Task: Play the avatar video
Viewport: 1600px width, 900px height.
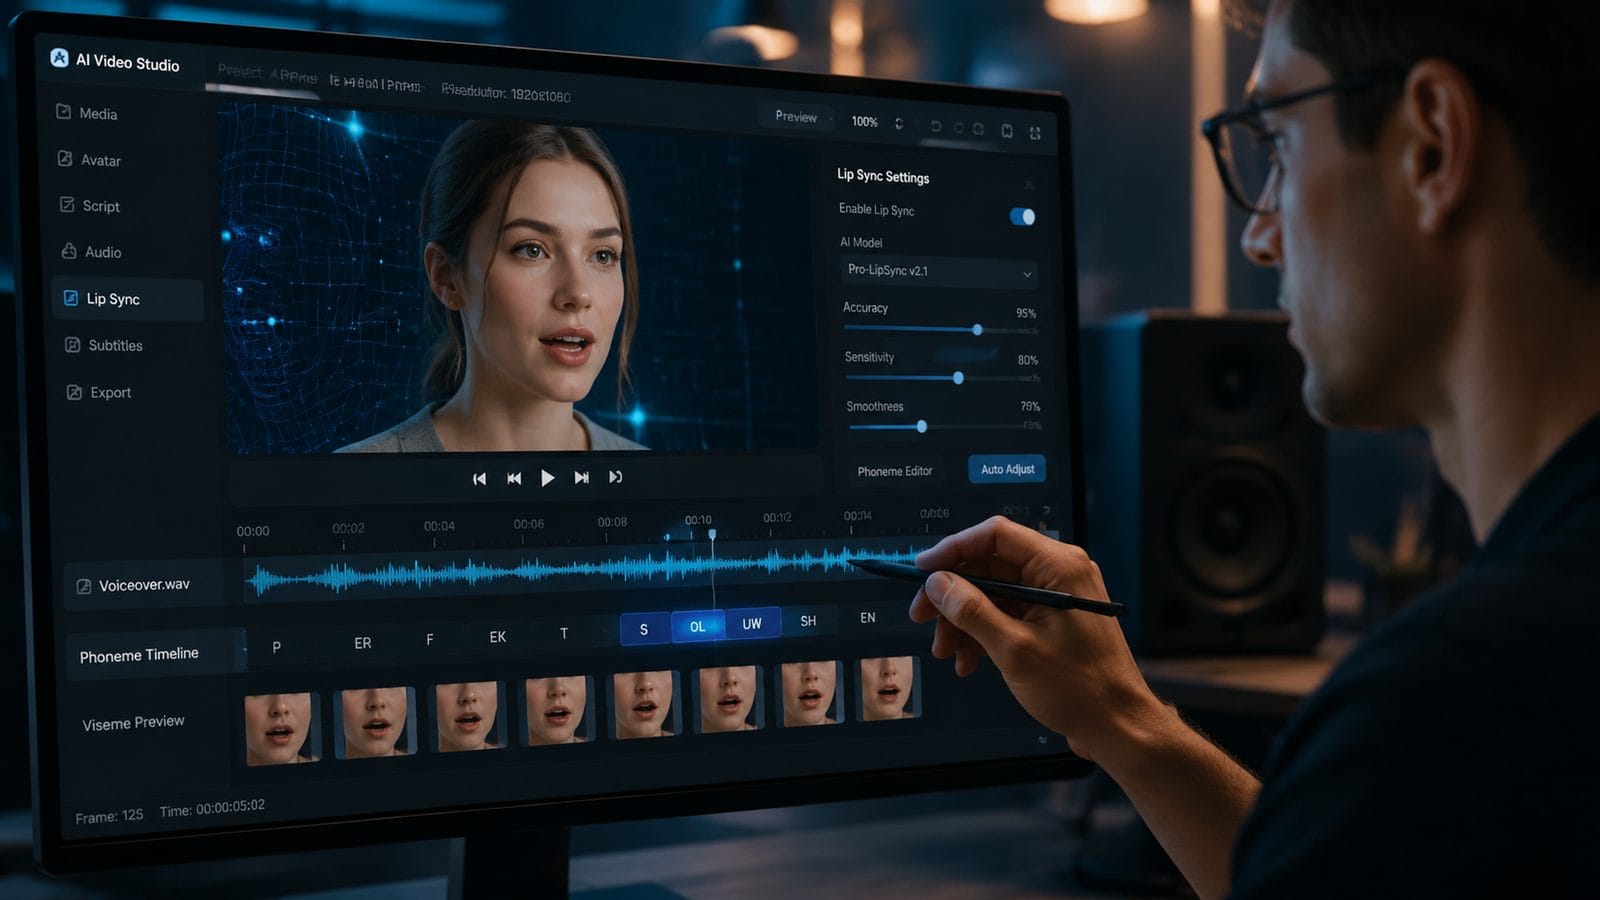Action: pos(547,478)
